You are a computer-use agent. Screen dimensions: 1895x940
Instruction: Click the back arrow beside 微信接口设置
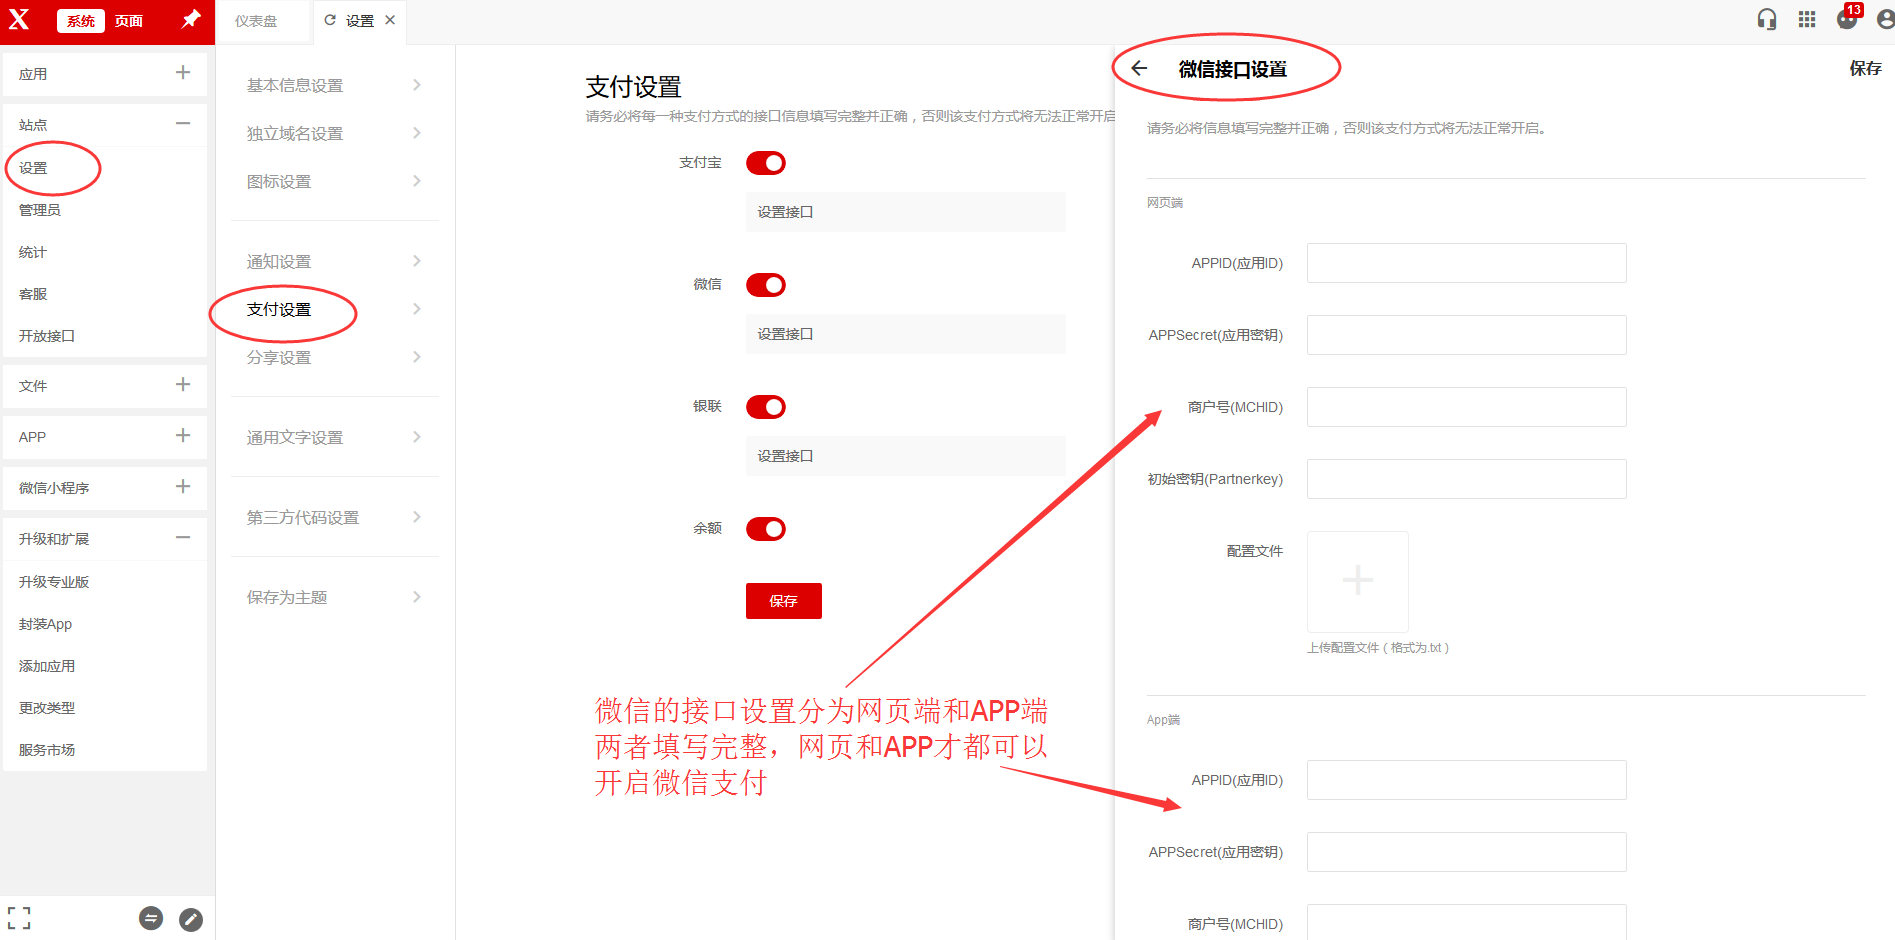coord(1139,68)
